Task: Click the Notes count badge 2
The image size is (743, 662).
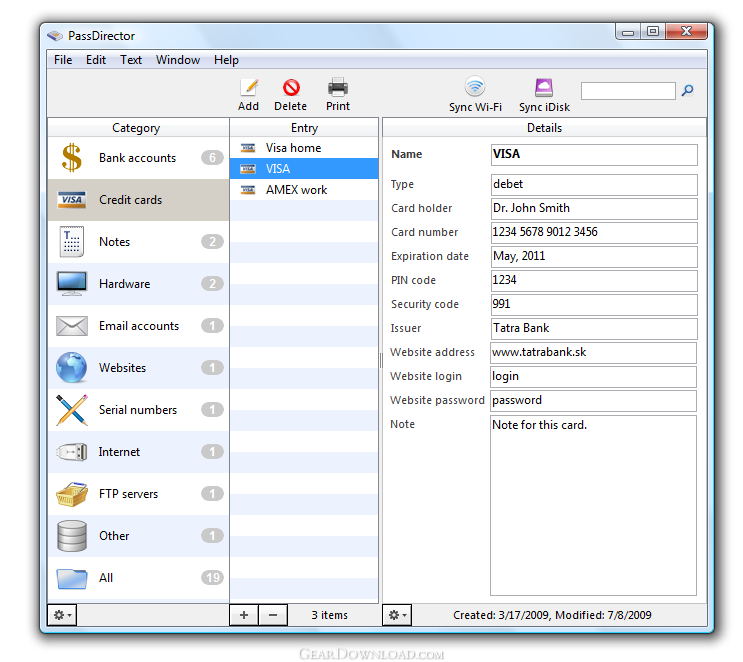Action: 212,242
